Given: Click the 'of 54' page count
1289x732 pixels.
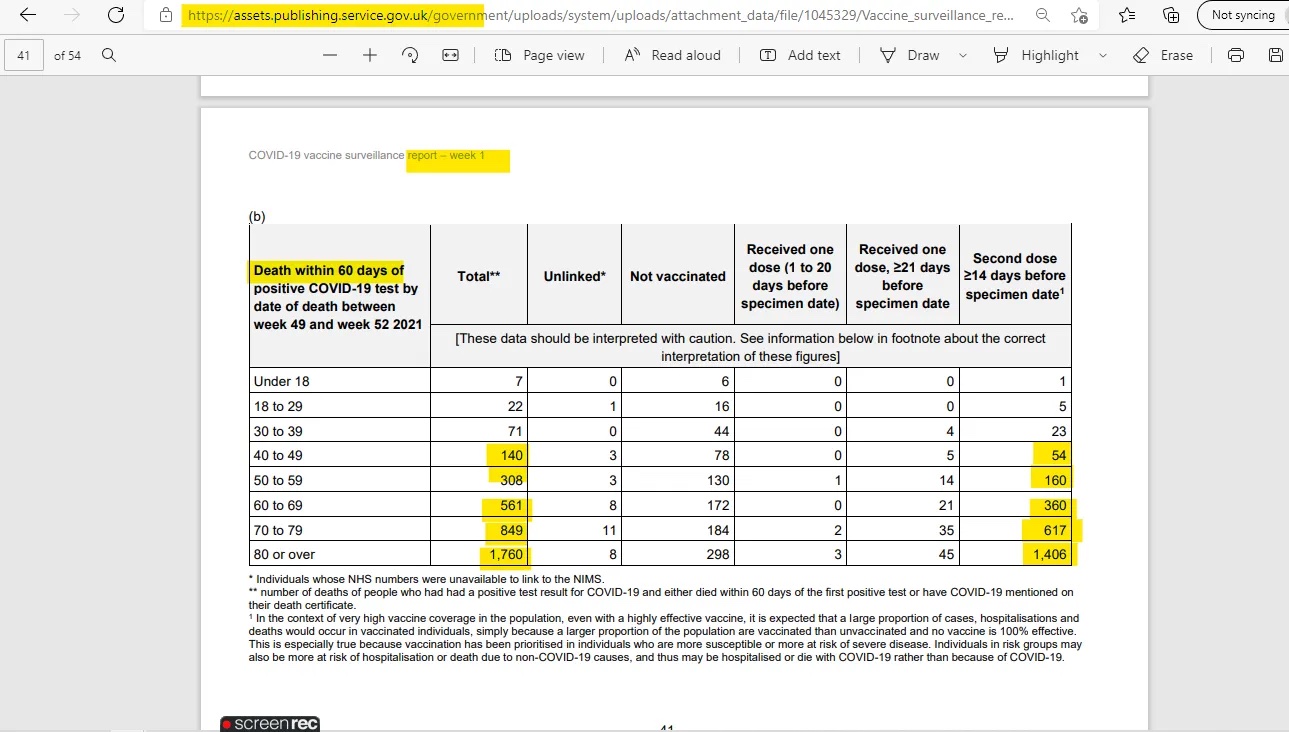Looking at the screenshot, I should 68,56.
